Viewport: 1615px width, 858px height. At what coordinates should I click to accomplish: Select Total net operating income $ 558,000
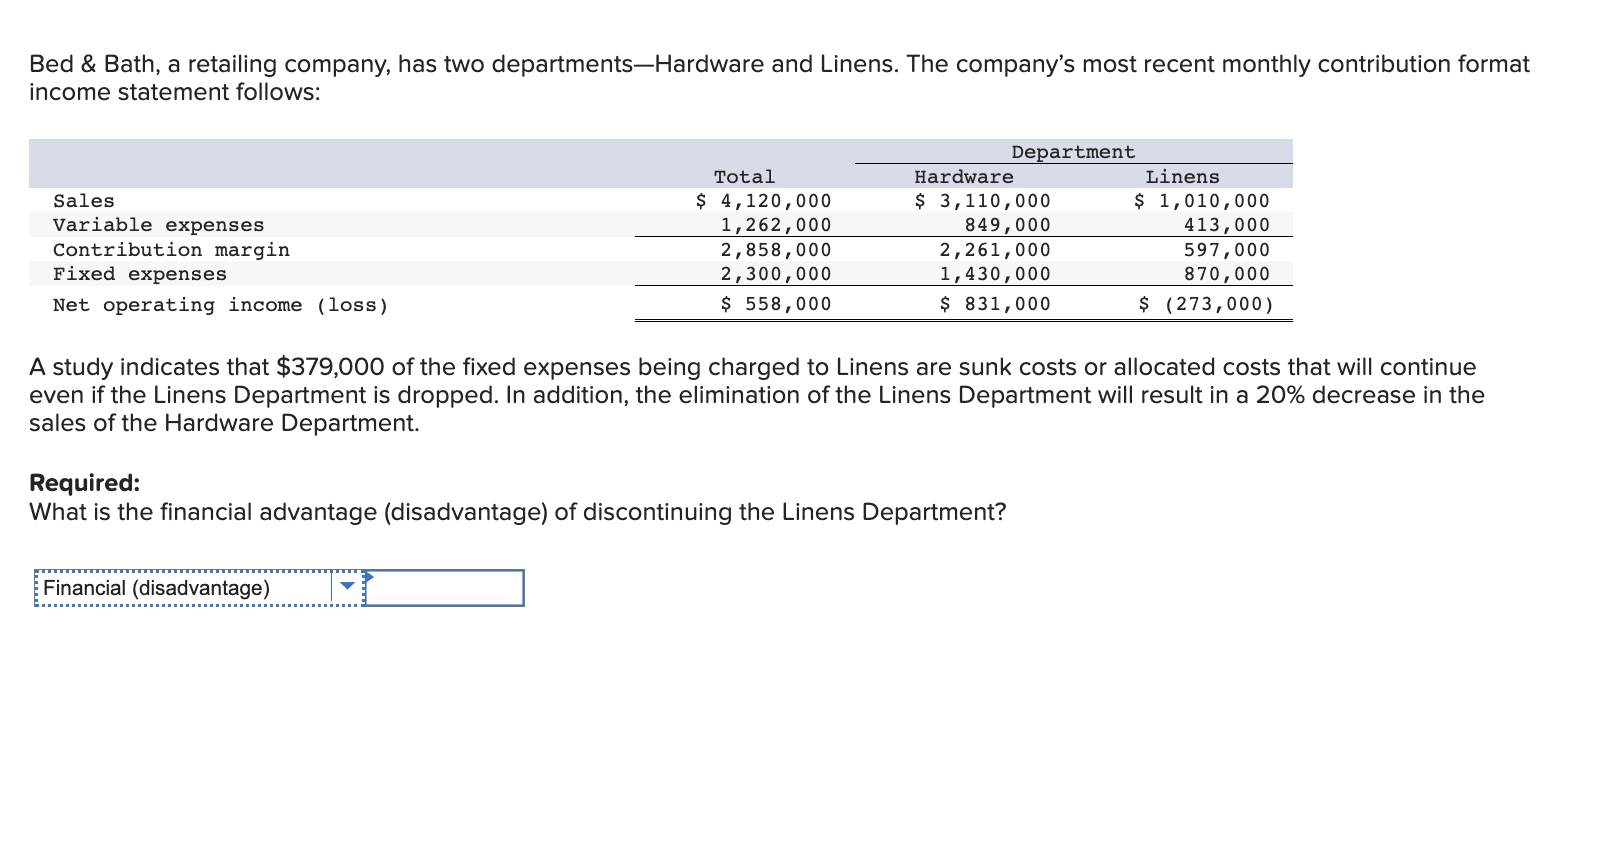[776, 304]
